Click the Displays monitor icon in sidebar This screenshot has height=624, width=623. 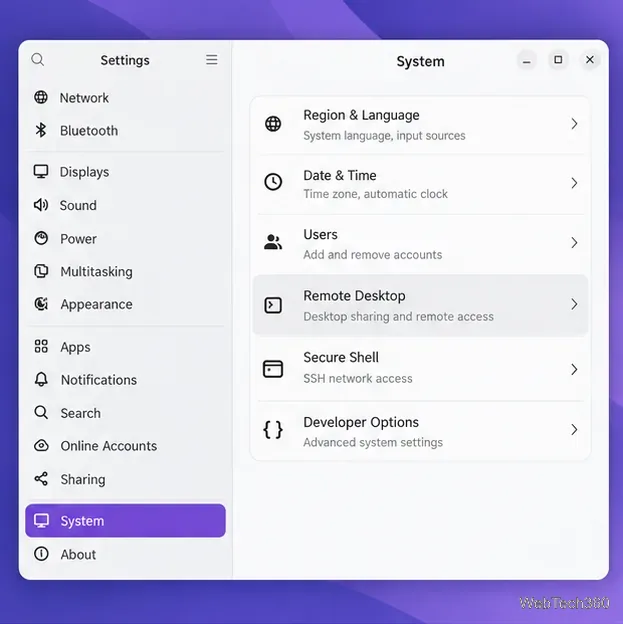click(x=41, y=172)
